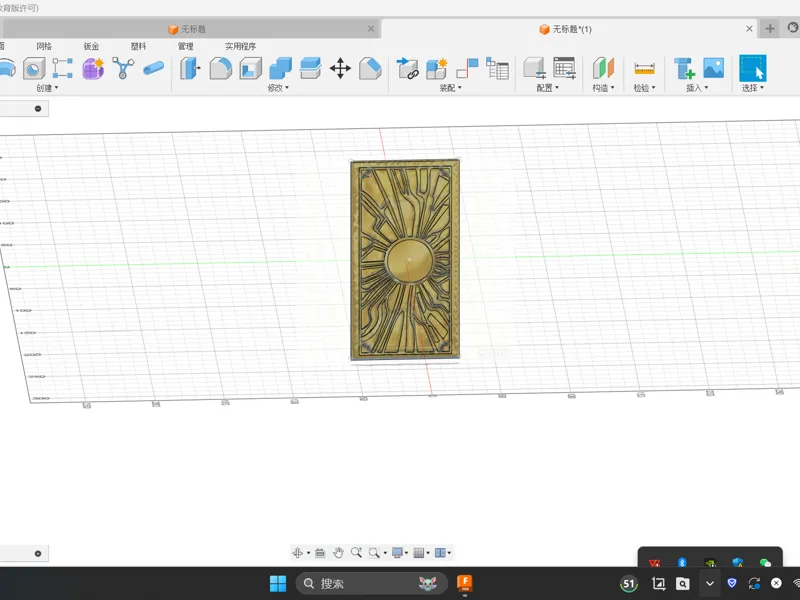The width and height of the screenshot is (800, 600).
Task: Click the New Component icon
Action: [437, 68]
